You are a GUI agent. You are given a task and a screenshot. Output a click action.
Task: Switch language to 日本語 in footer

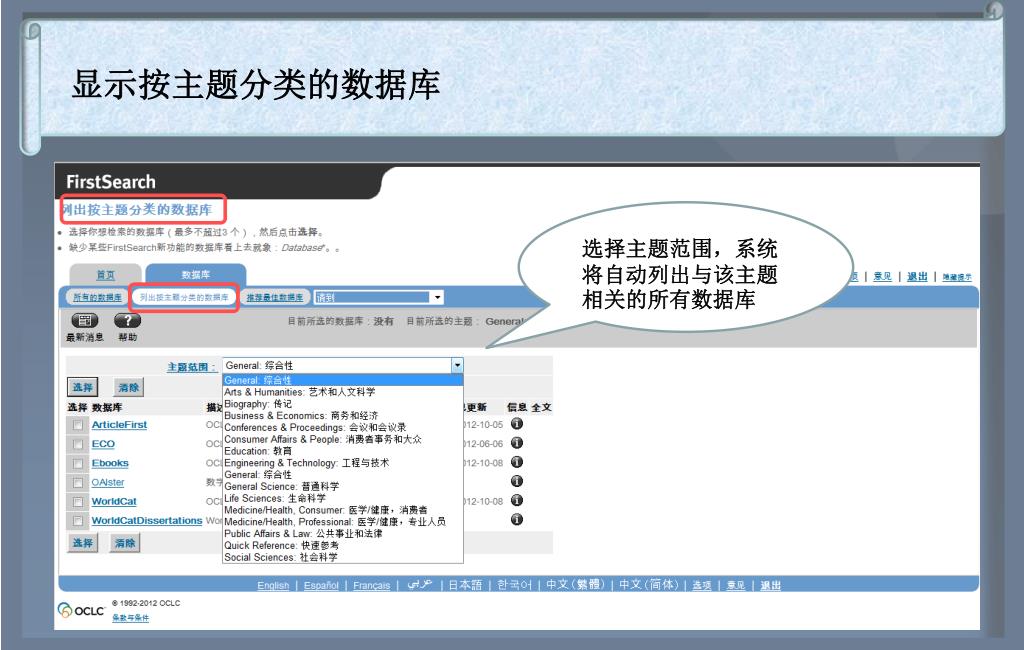(x=465, y=585)
